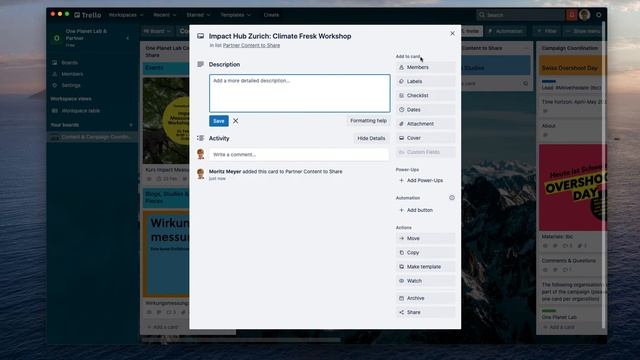Image resolution: width=640 pixels, height=360 pixels.
Task: Click the Write a comment field
Action: pos(299,155)
